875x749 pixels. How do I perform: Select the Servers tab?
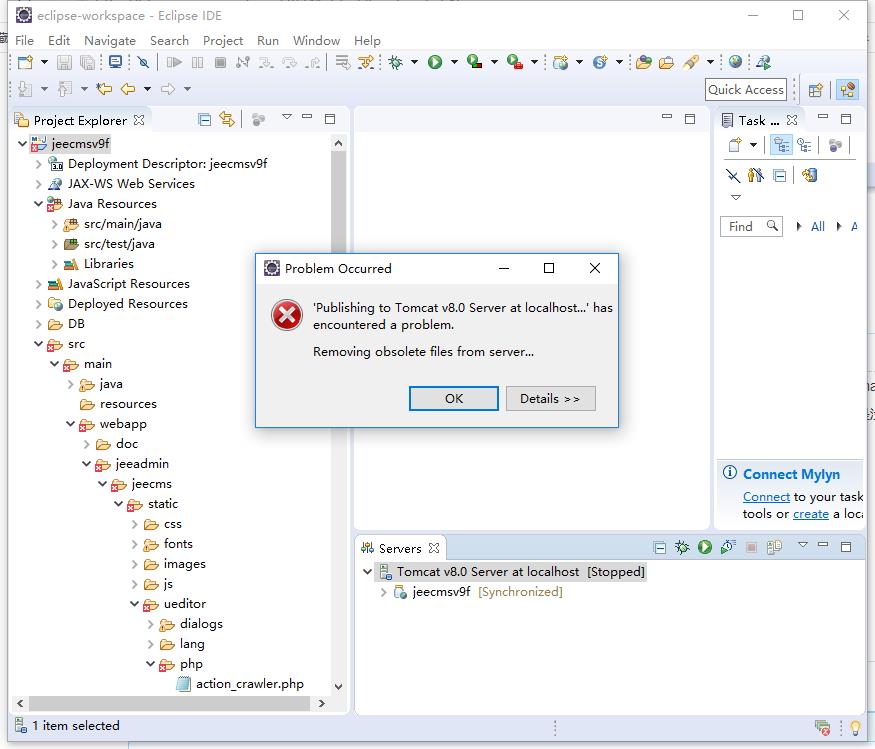coord(400,549)
